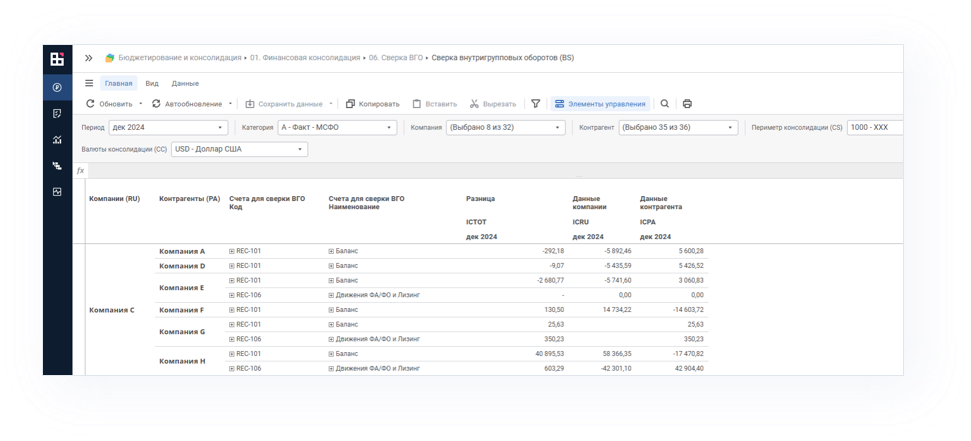
Task: Select the Компания E counterparty cell
Action: [x=182, y=288]
